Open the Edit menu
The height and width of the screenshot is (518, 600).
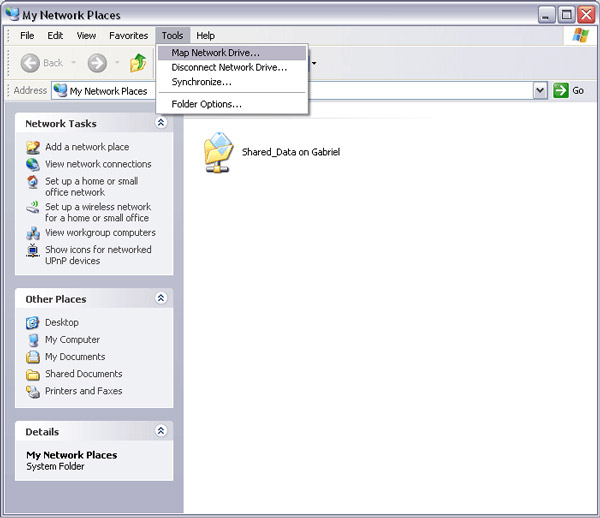click(55, 36)
